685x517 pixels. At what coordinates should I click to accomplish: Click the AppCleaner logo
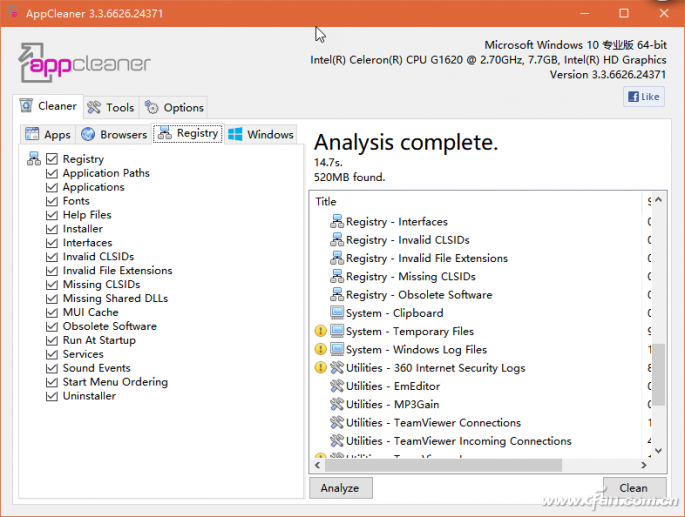point(84,62)
